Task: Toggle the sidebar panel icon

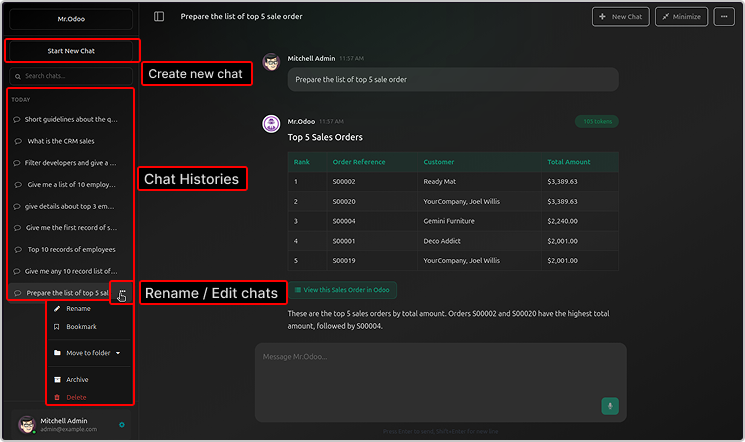Action: [159, 17]
